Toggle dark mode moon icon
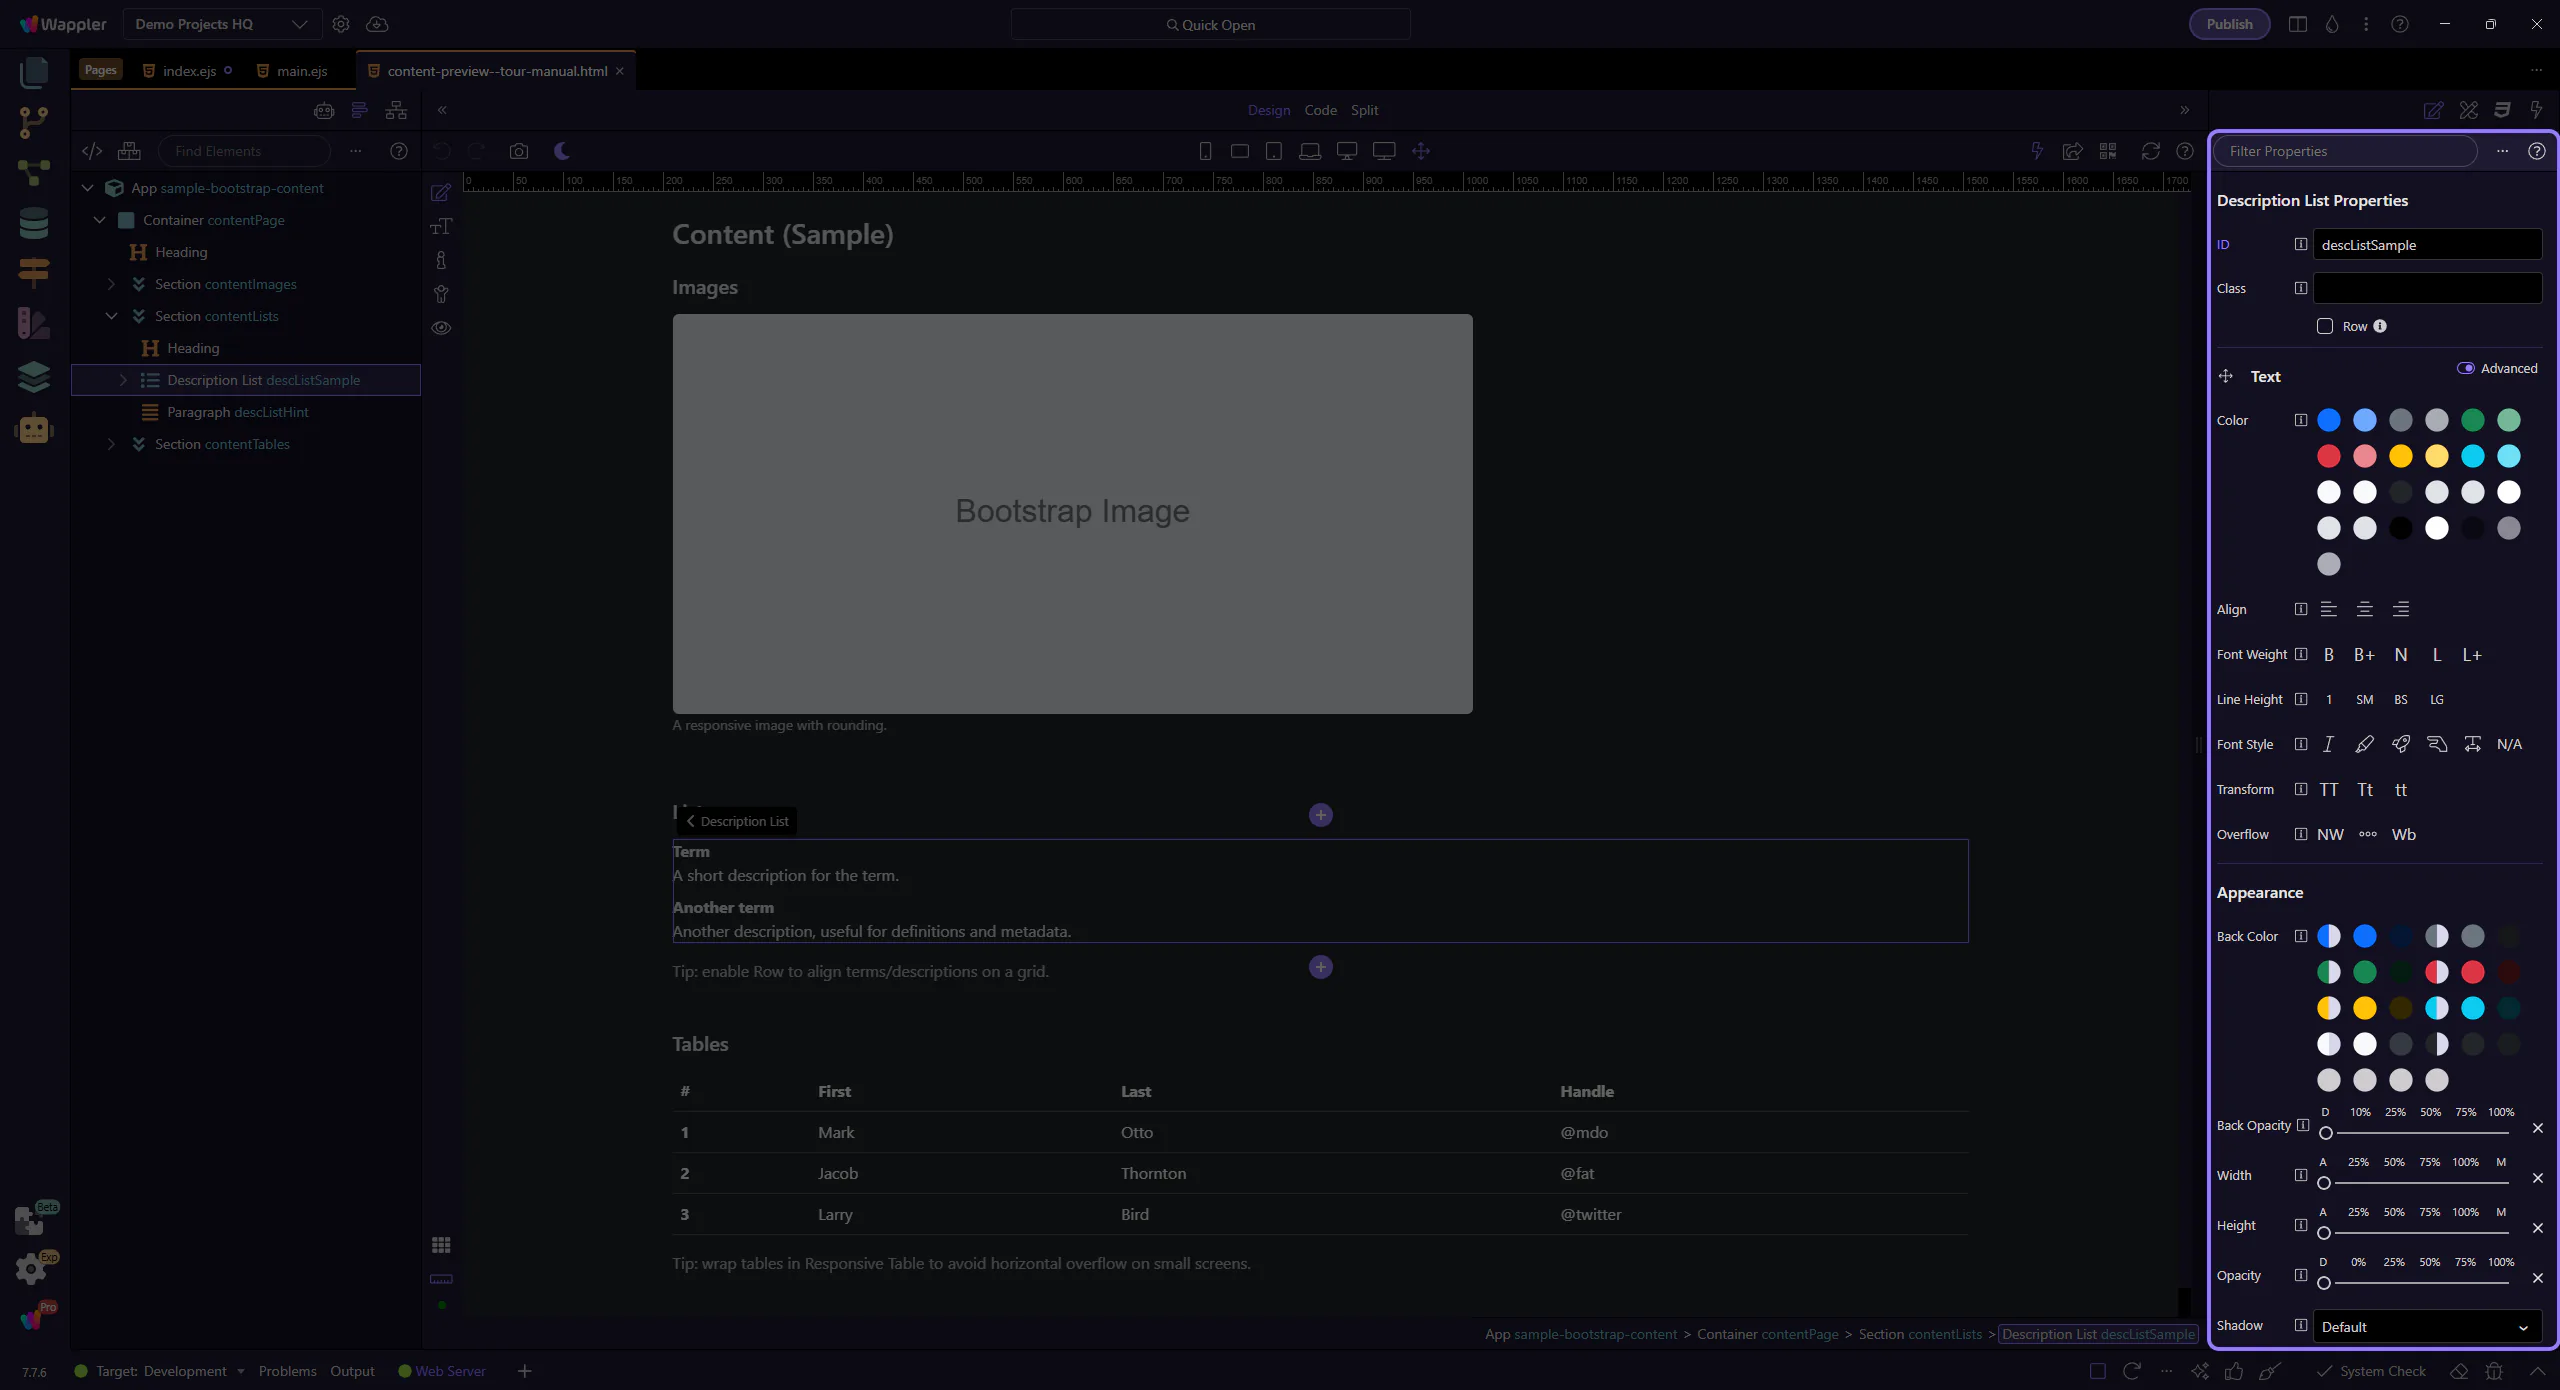The width and height of the screenshot is (2560, 1390). [x=562, y=151]
